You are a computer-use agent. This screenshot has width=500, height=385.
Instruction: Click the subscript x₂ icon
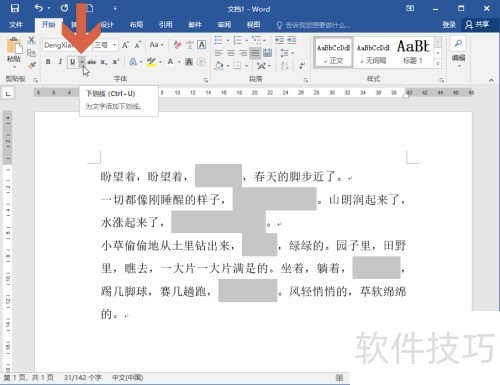click(x=104, y=62)
